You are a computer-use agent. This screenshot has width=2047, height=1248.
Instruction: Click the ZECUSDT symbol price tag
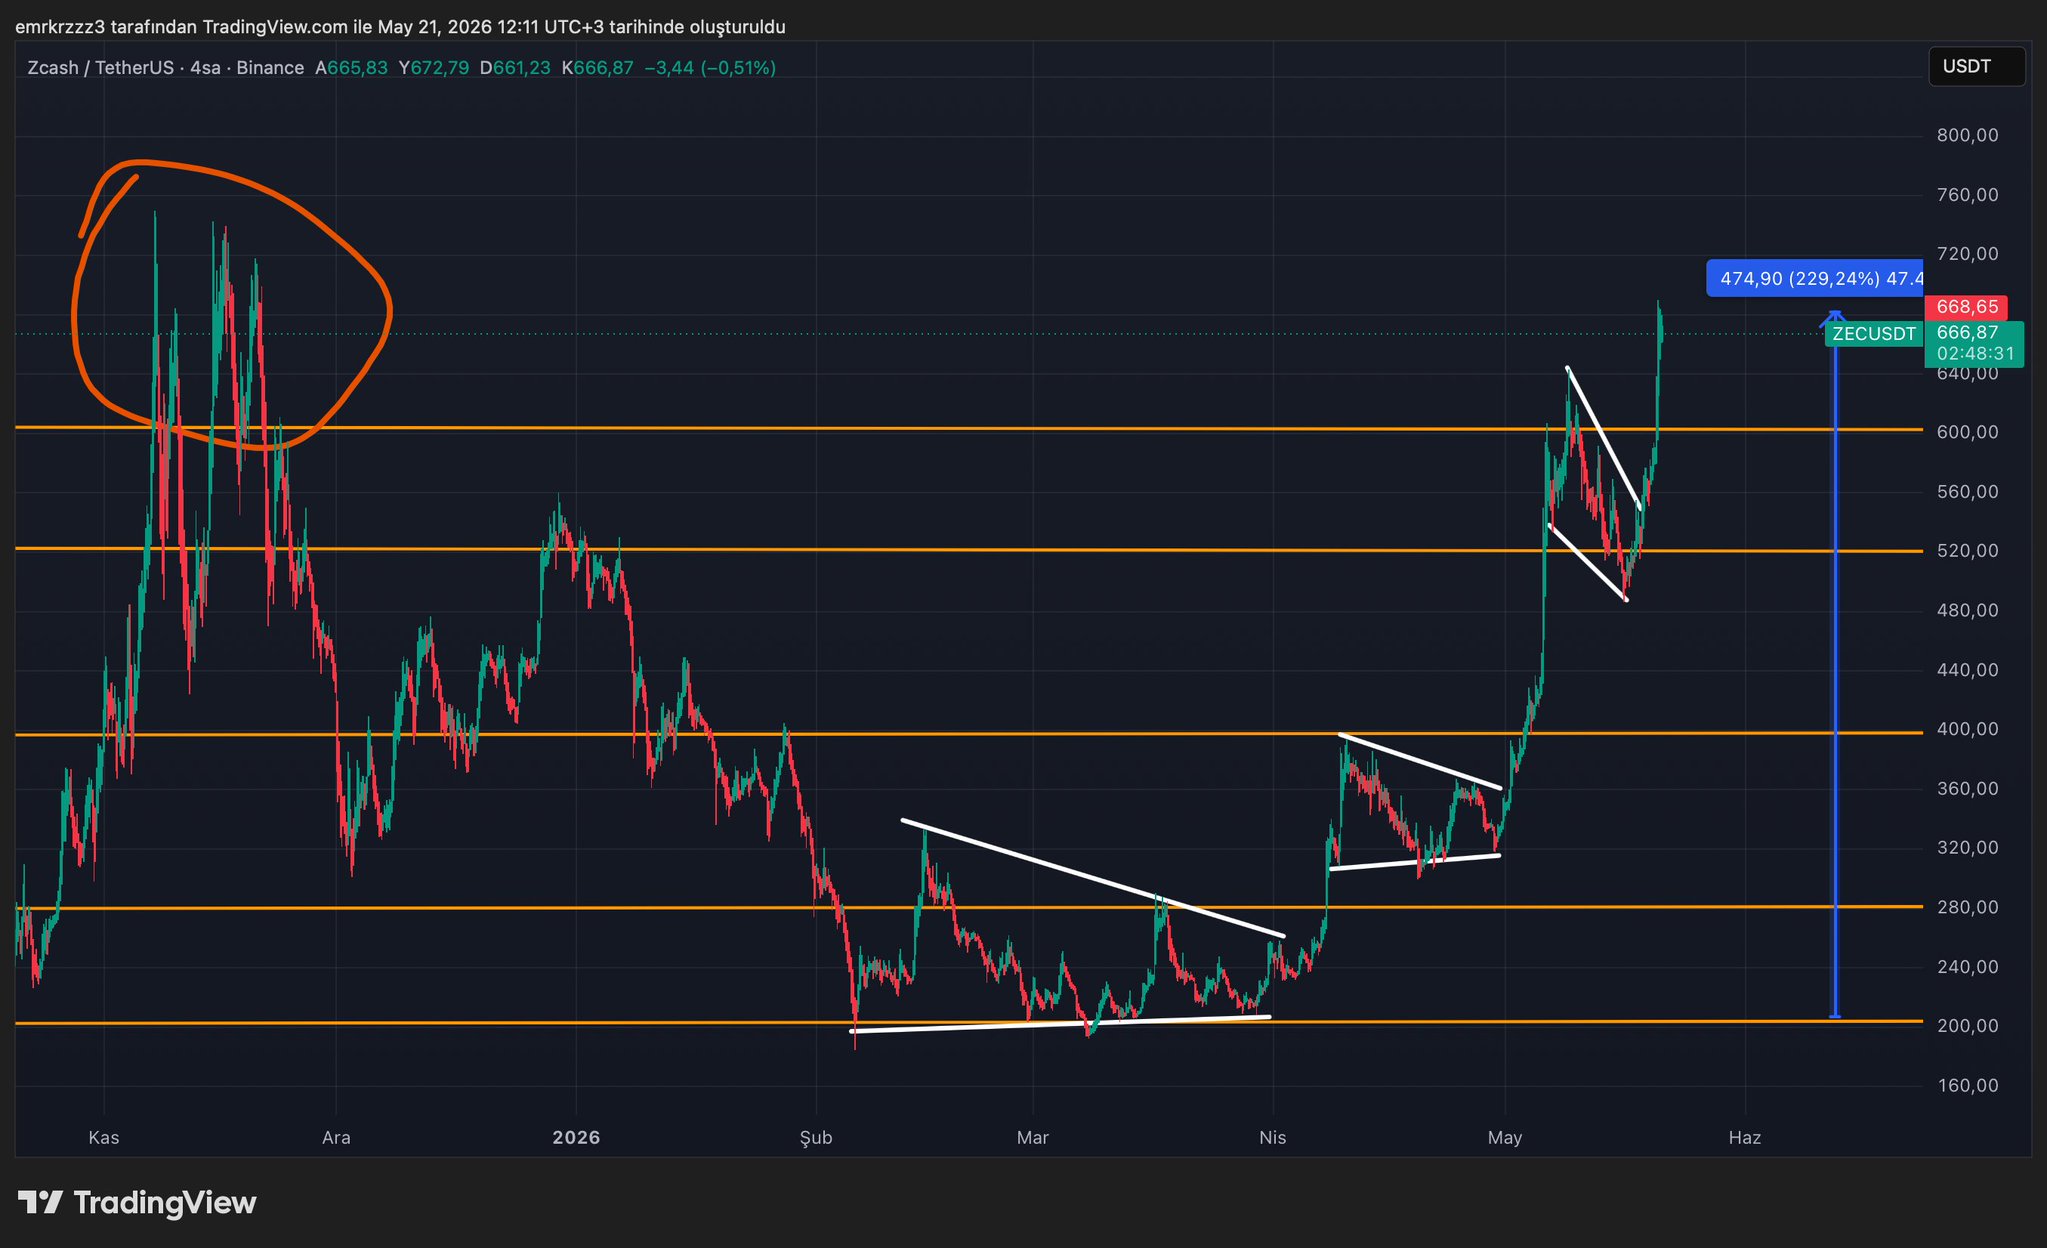coord(1873,334)
